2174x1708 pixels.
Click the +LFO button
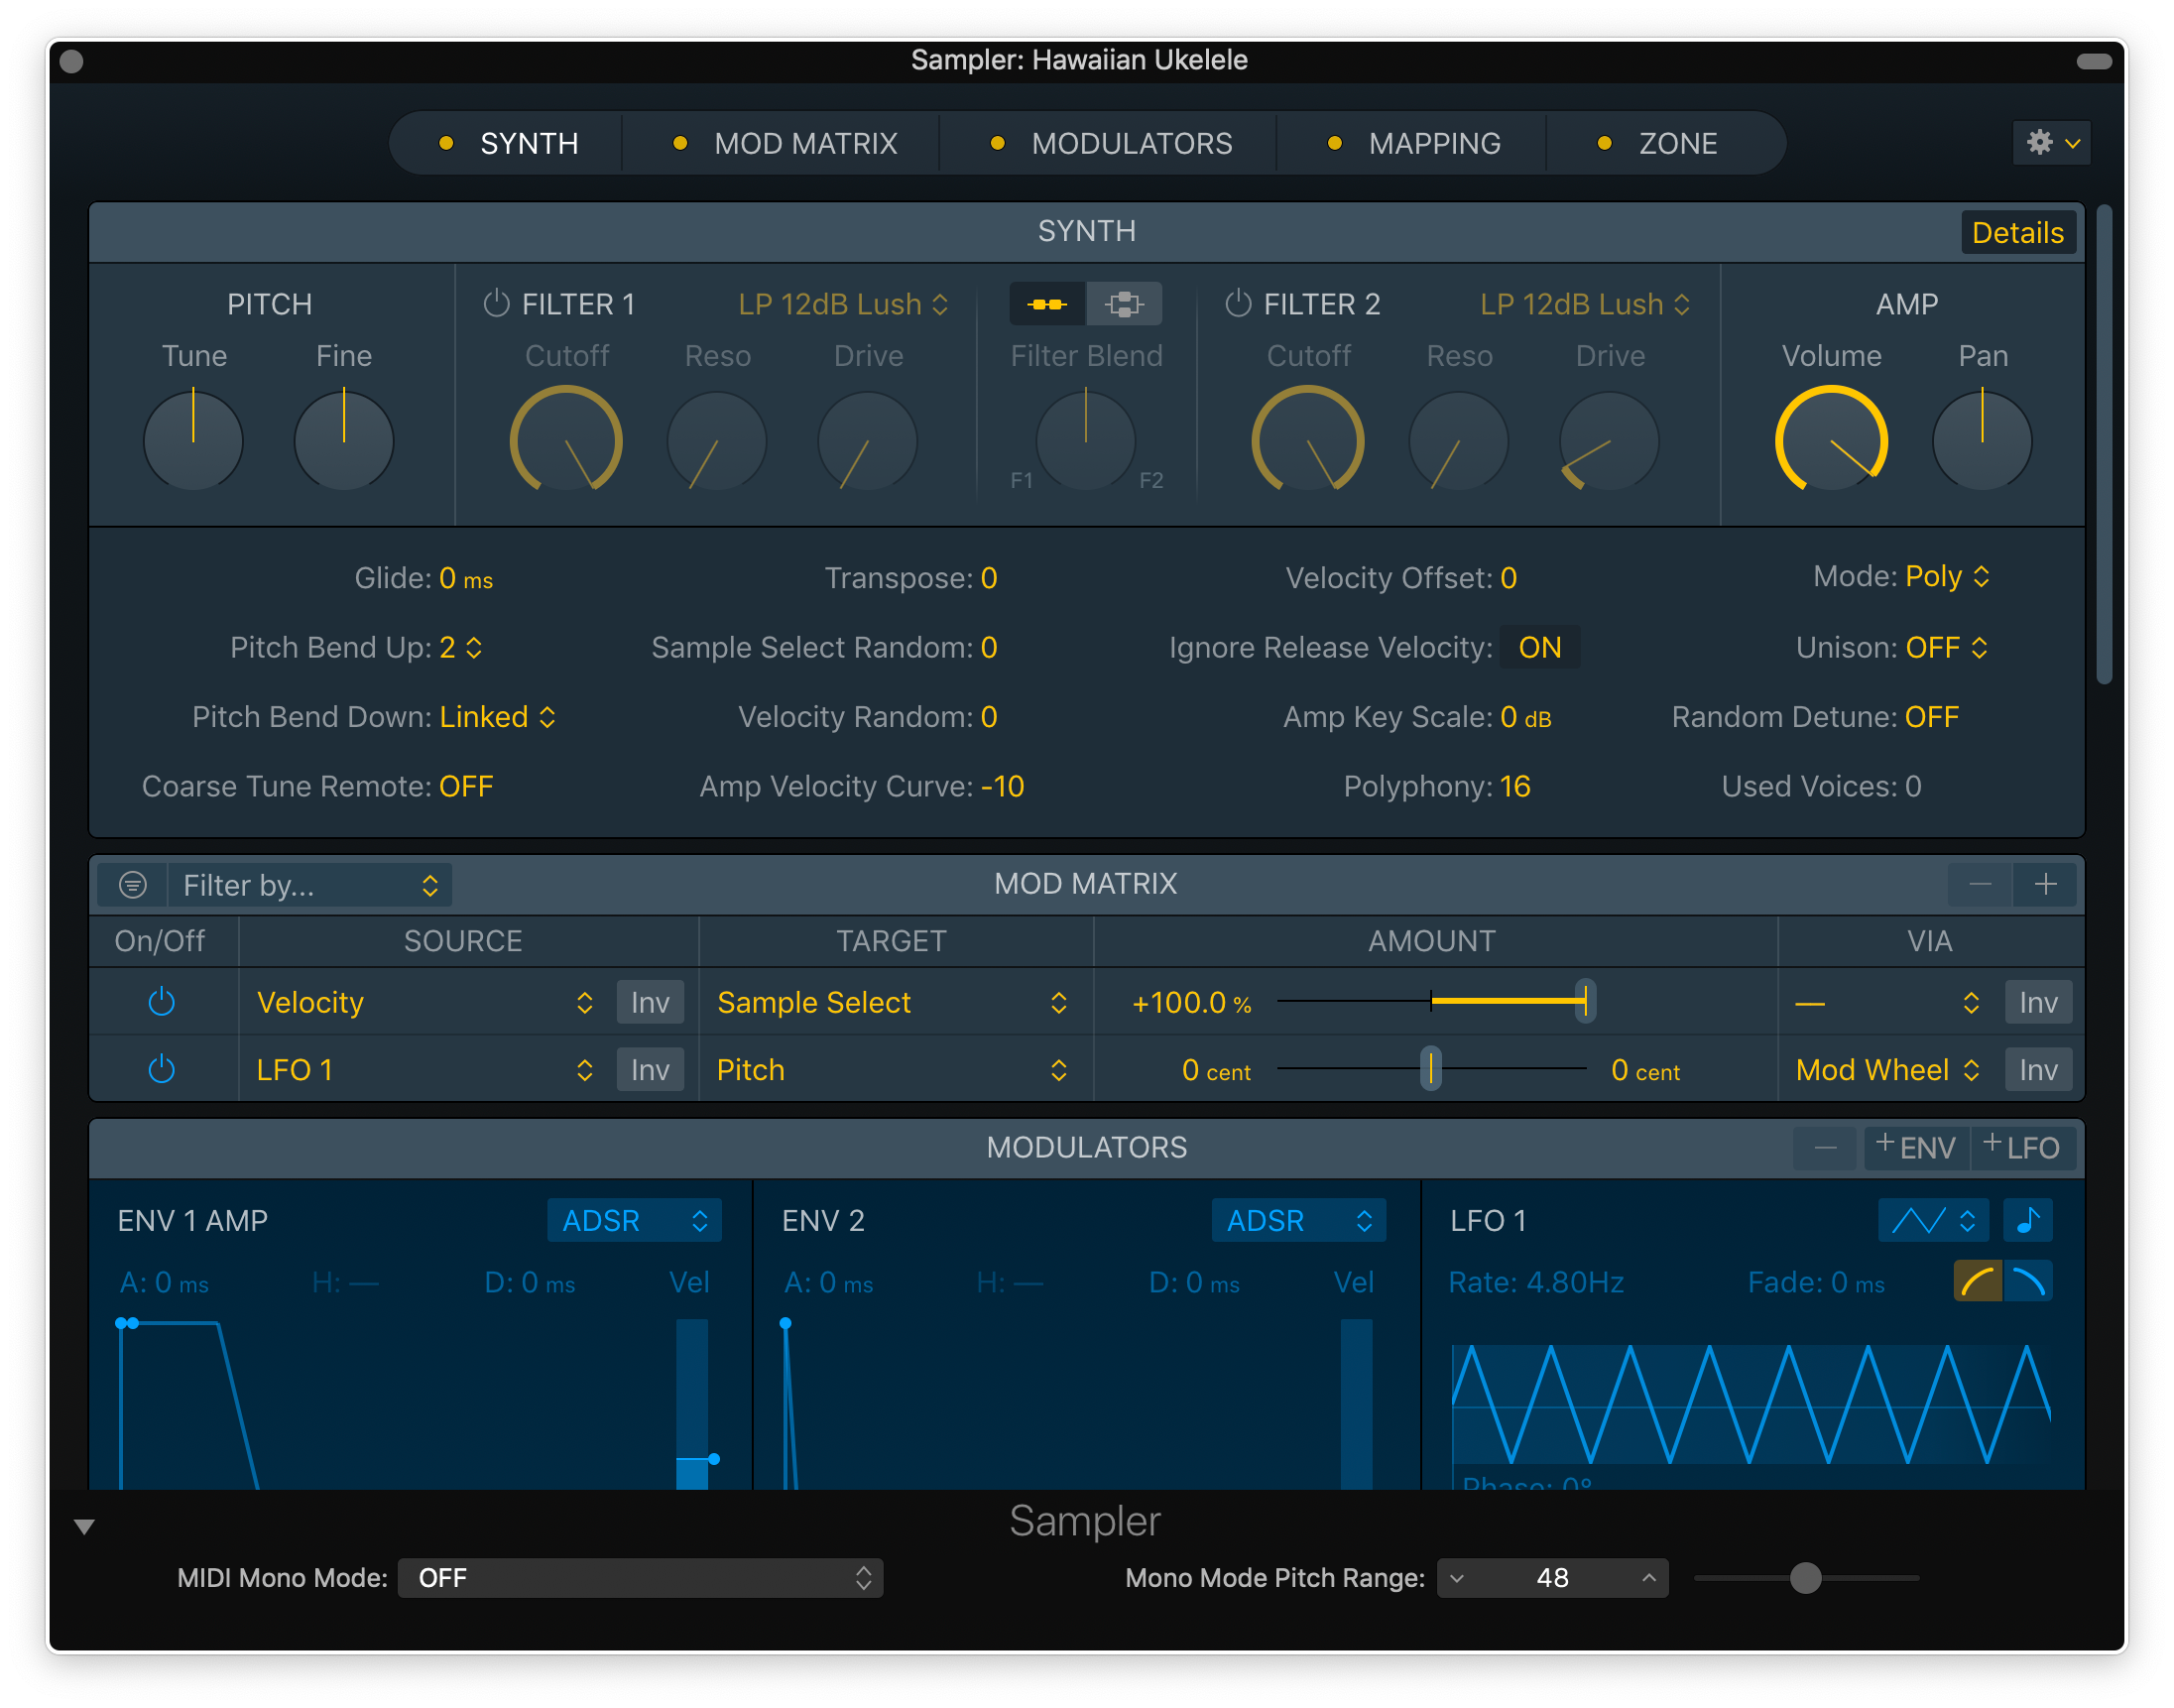click(2023, 1147)
